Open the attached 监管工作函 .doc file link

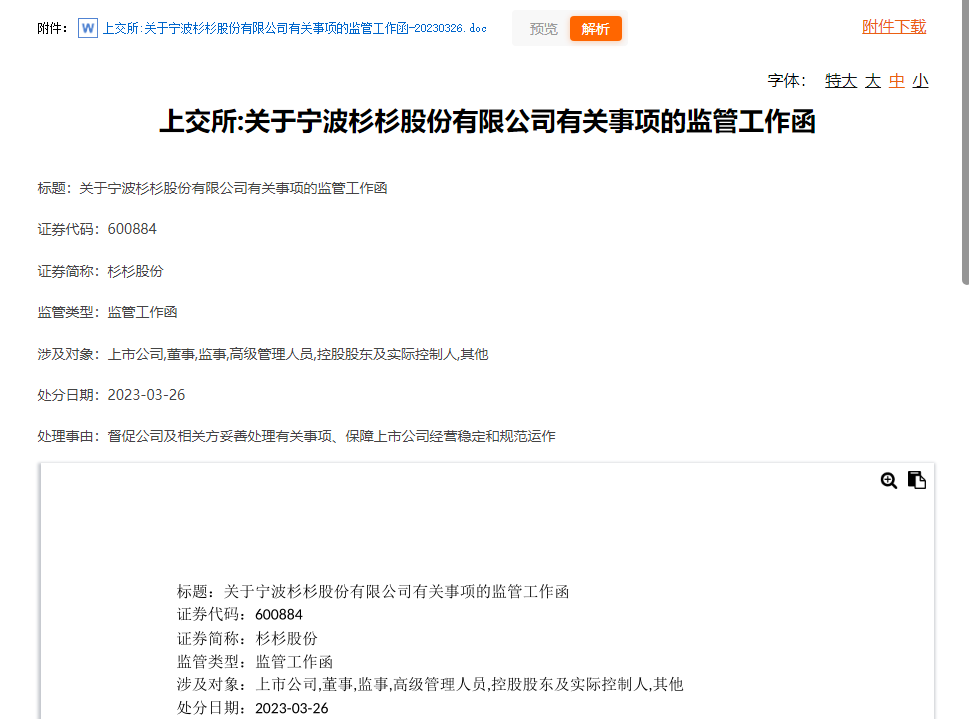[295, 28]
